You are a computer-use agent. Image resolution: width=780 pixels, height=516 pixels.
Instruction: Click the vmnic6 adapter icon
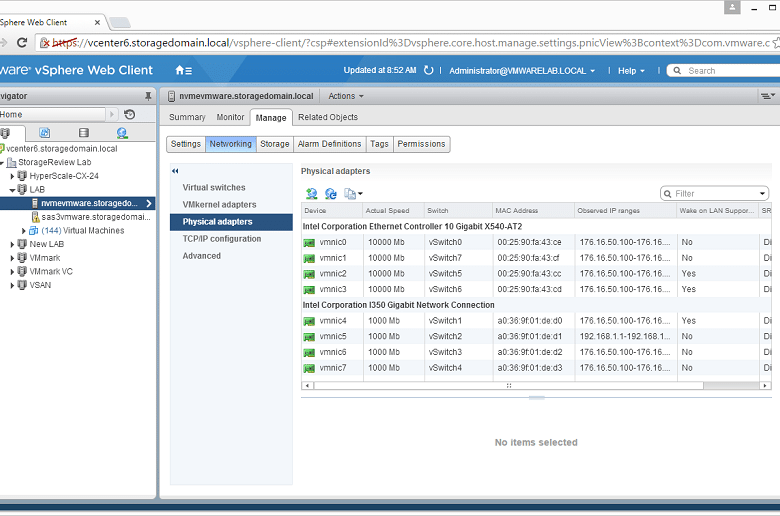(x=309, y=353)
